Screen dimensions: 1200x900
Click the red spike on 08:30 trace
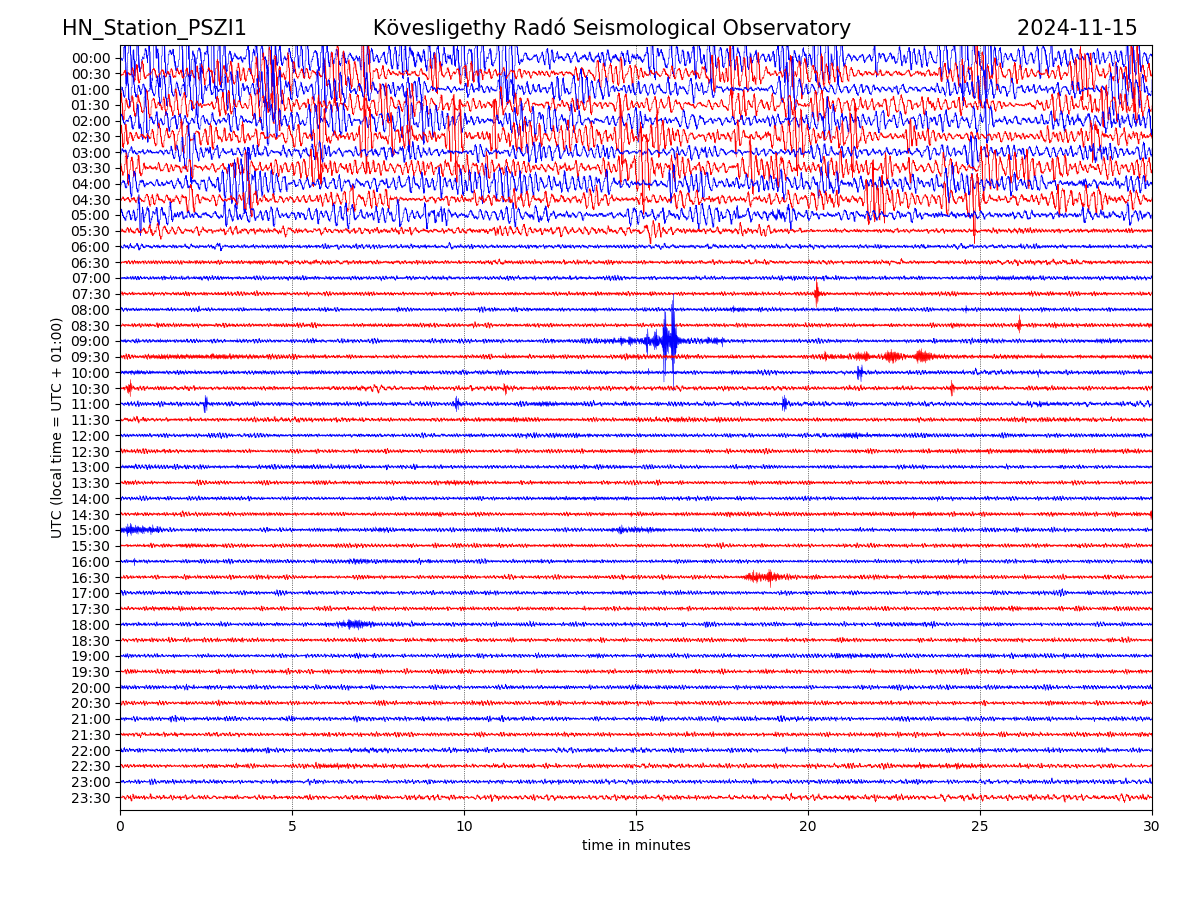[x=1019, y=324]
